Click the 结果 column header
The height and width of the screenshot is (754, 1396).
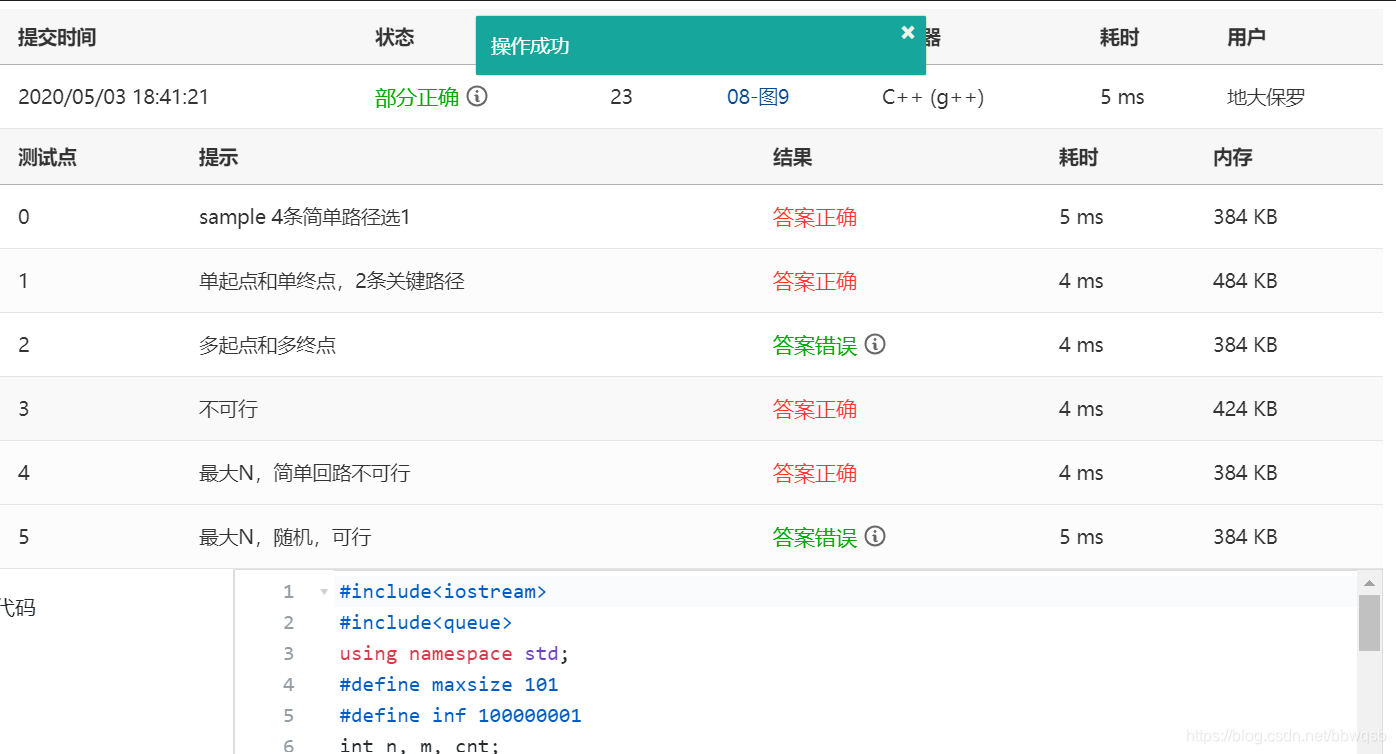click(x=792, y=157)
